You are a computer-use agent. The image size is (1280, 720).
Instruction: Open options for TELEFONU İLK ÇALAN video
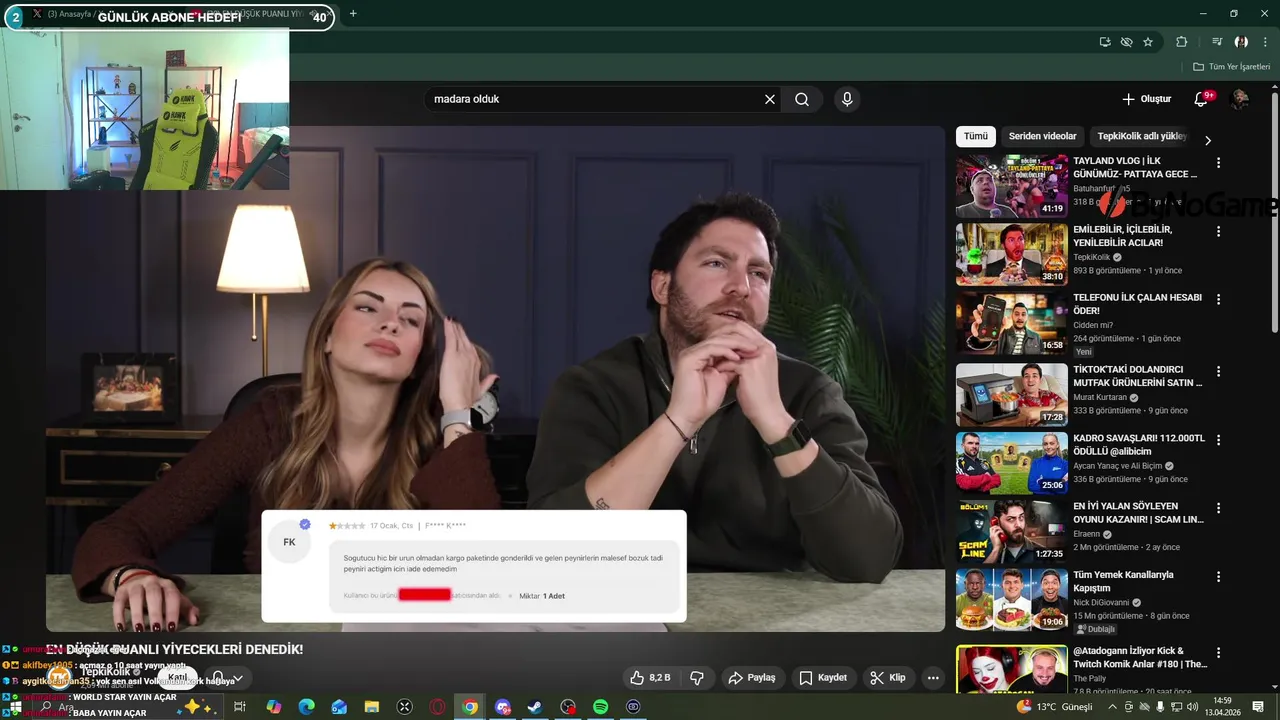[x=1218, y=300]
